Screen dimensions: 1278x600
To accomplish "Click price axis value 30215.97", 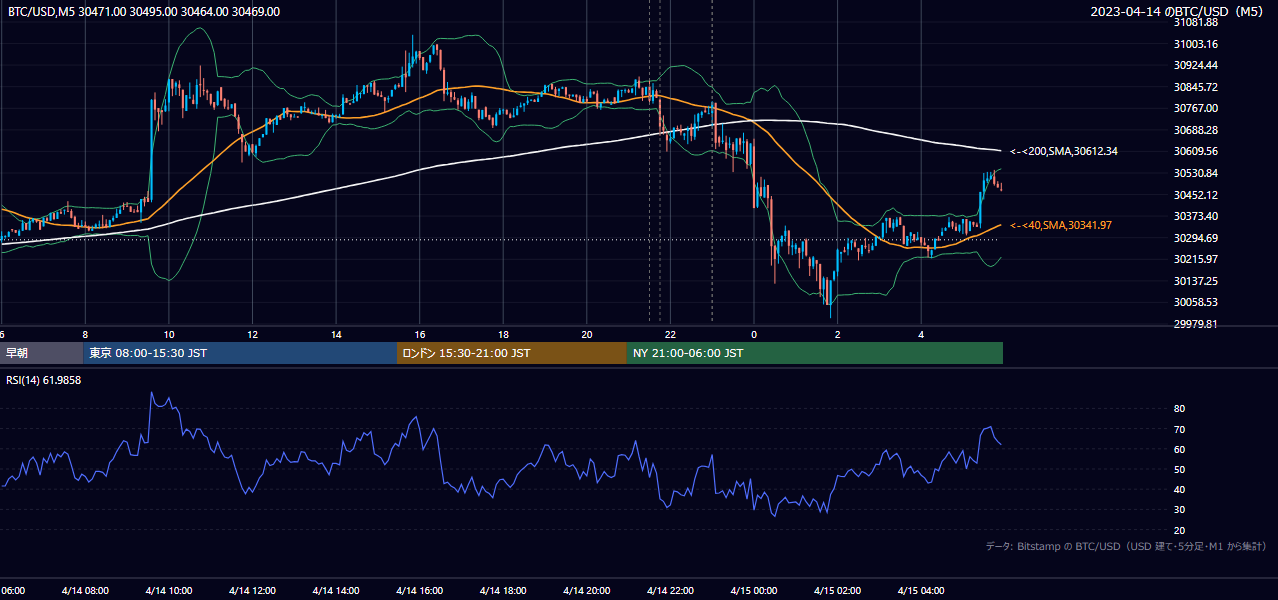I will click(1196, 259).
